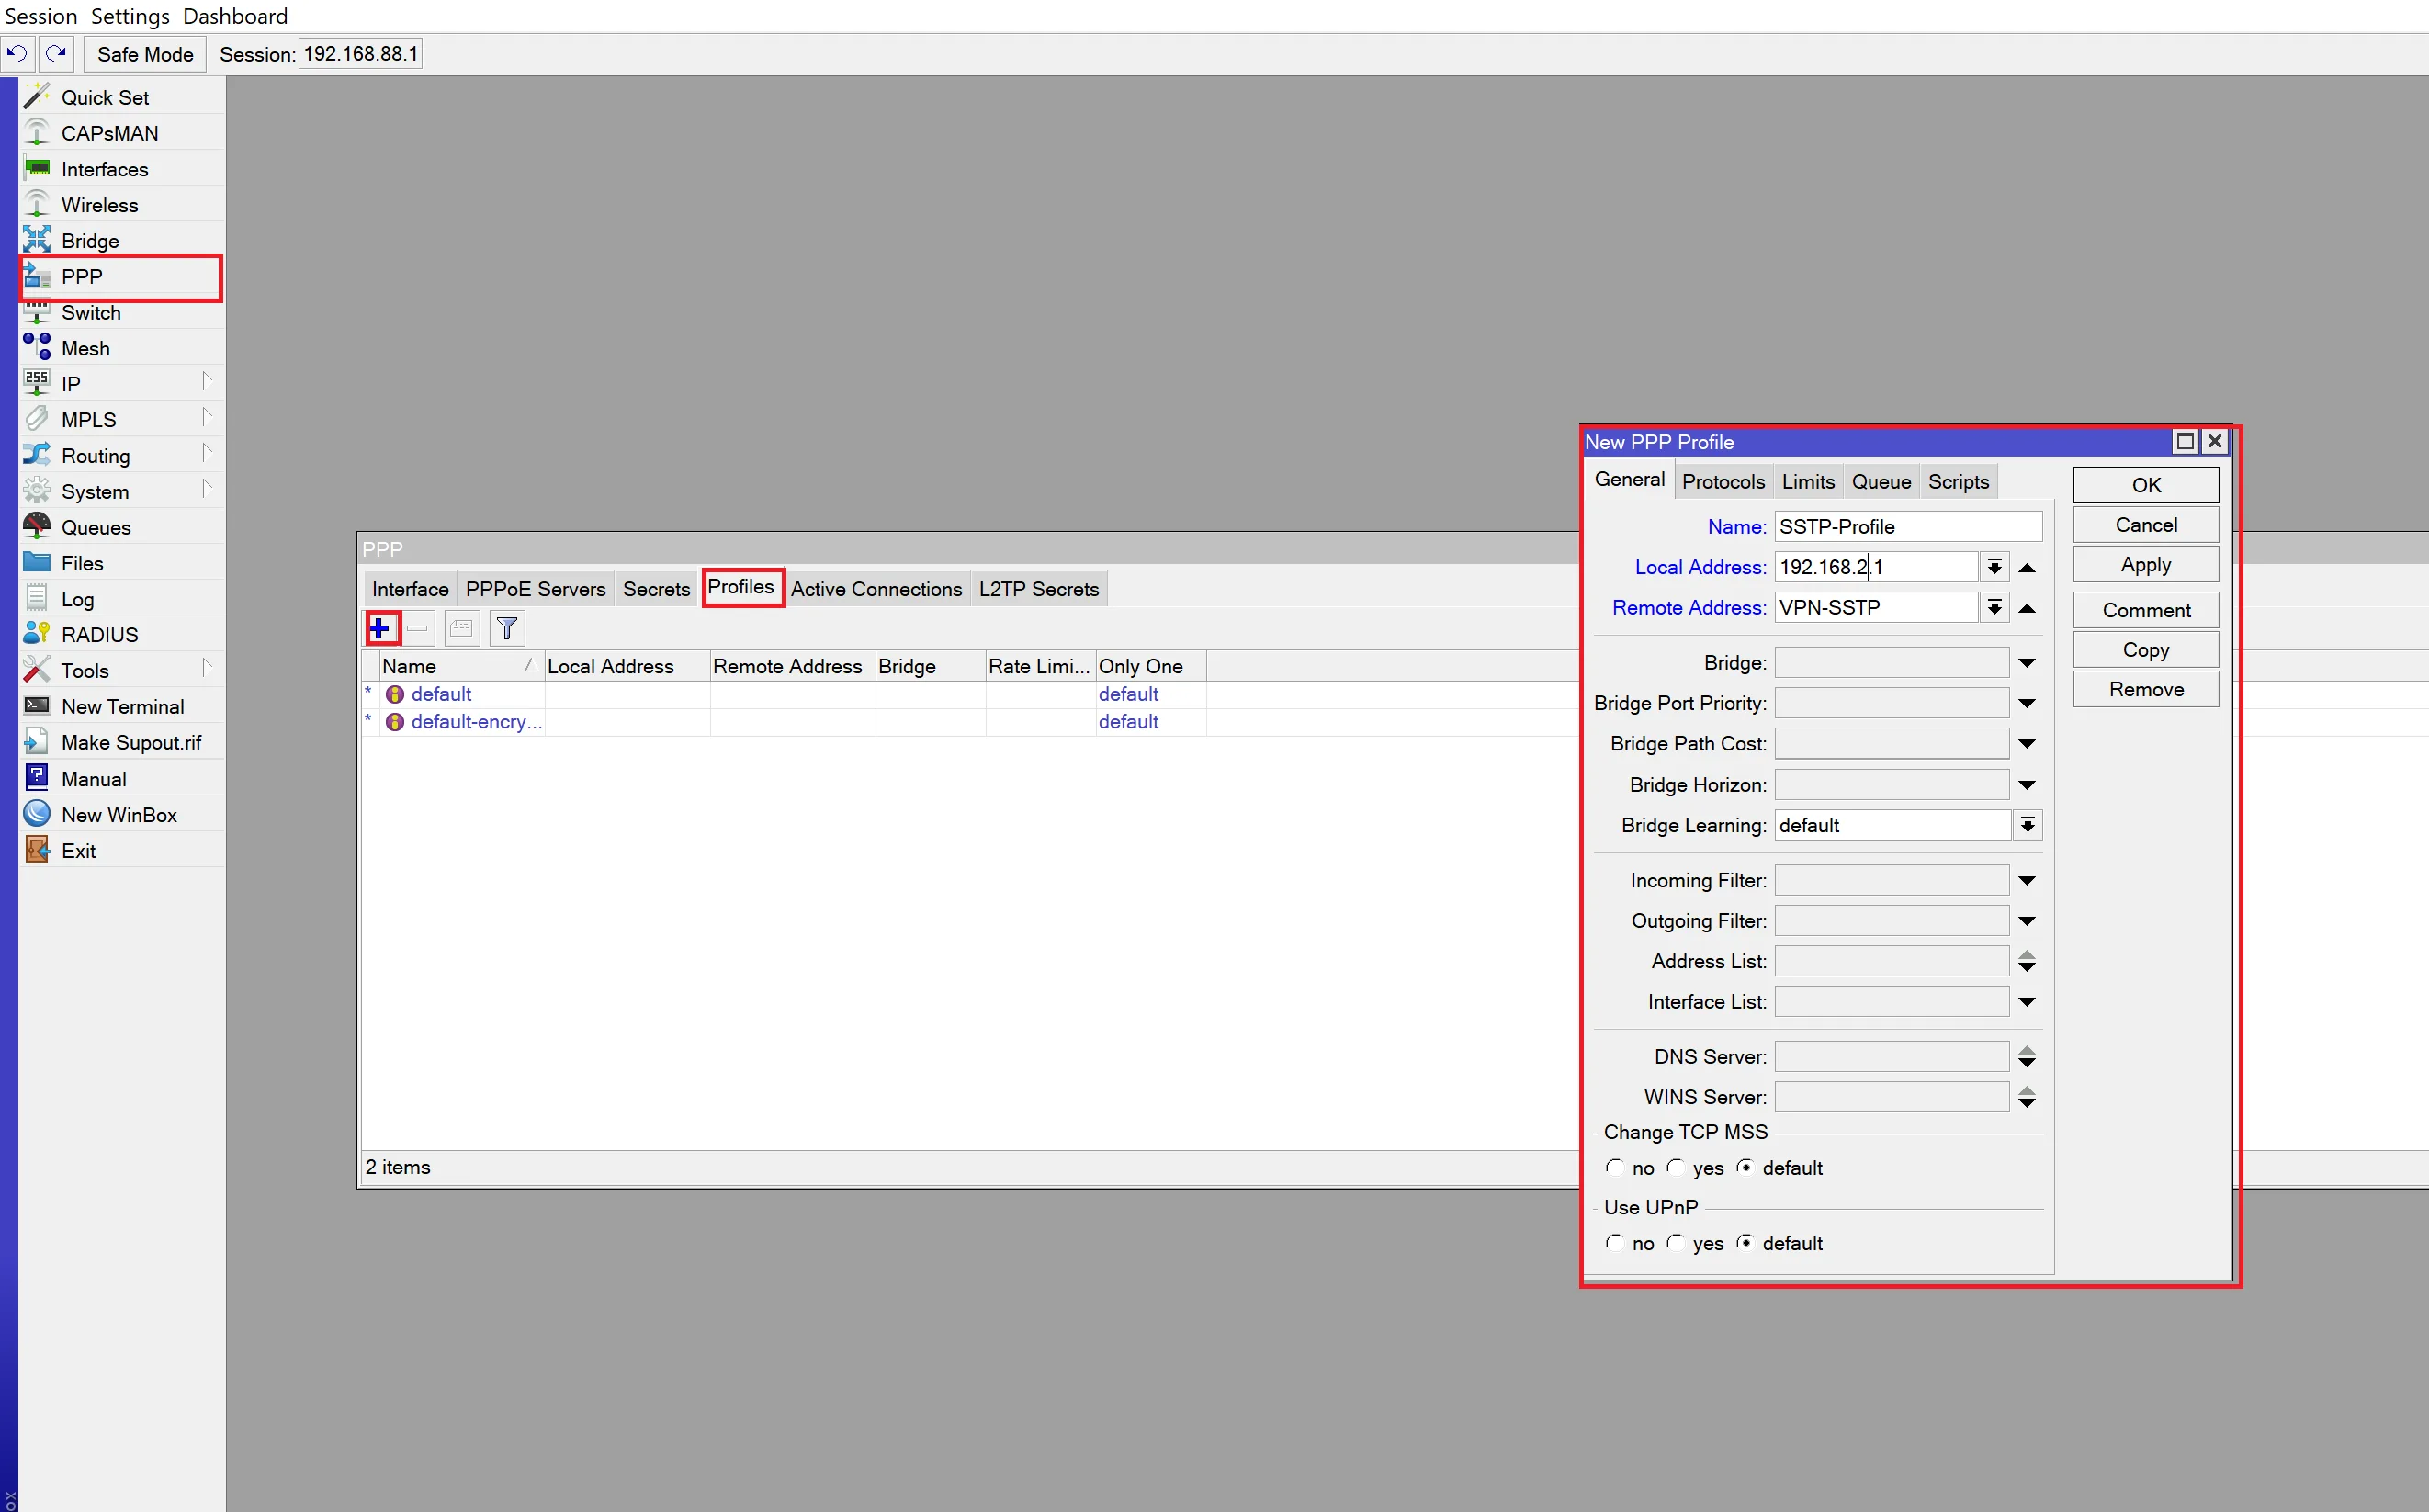Viewport: 2429px width, 1512px height.
Task: Maximize the New PPP Profile dialog
Action: pos(2185,441)
